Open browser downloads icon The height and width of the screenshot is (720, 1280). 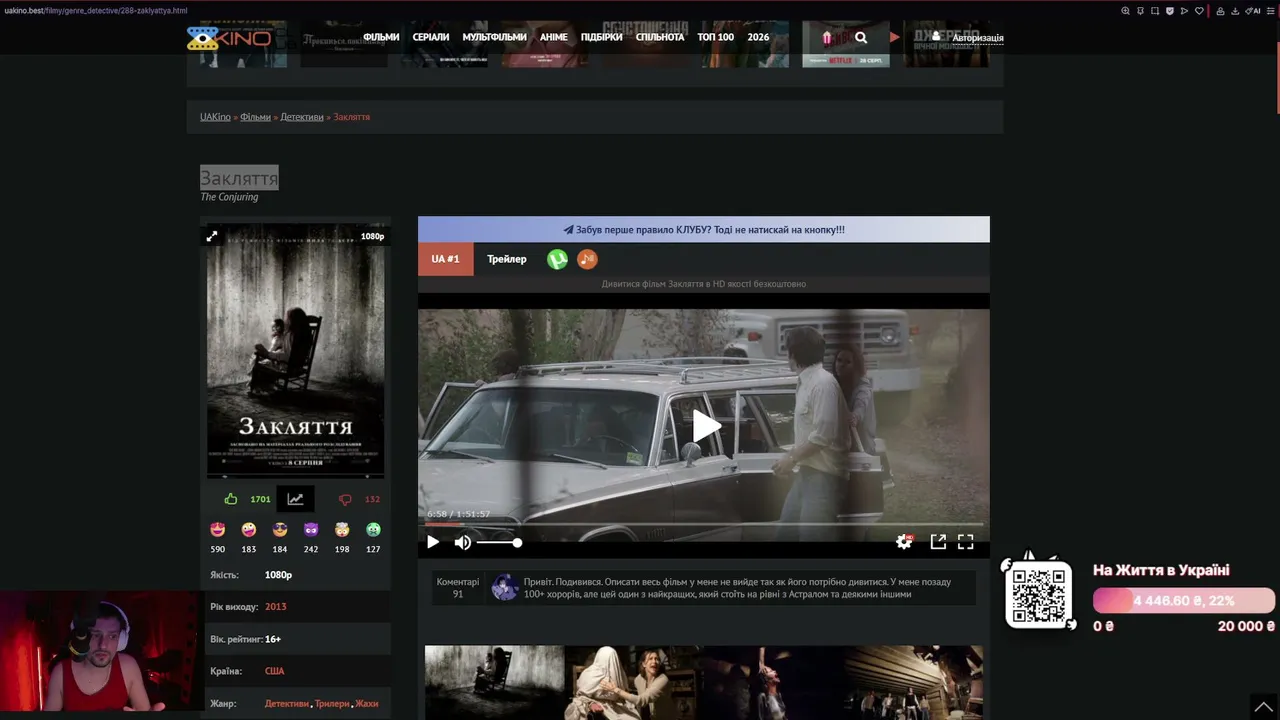[1235, 11]
